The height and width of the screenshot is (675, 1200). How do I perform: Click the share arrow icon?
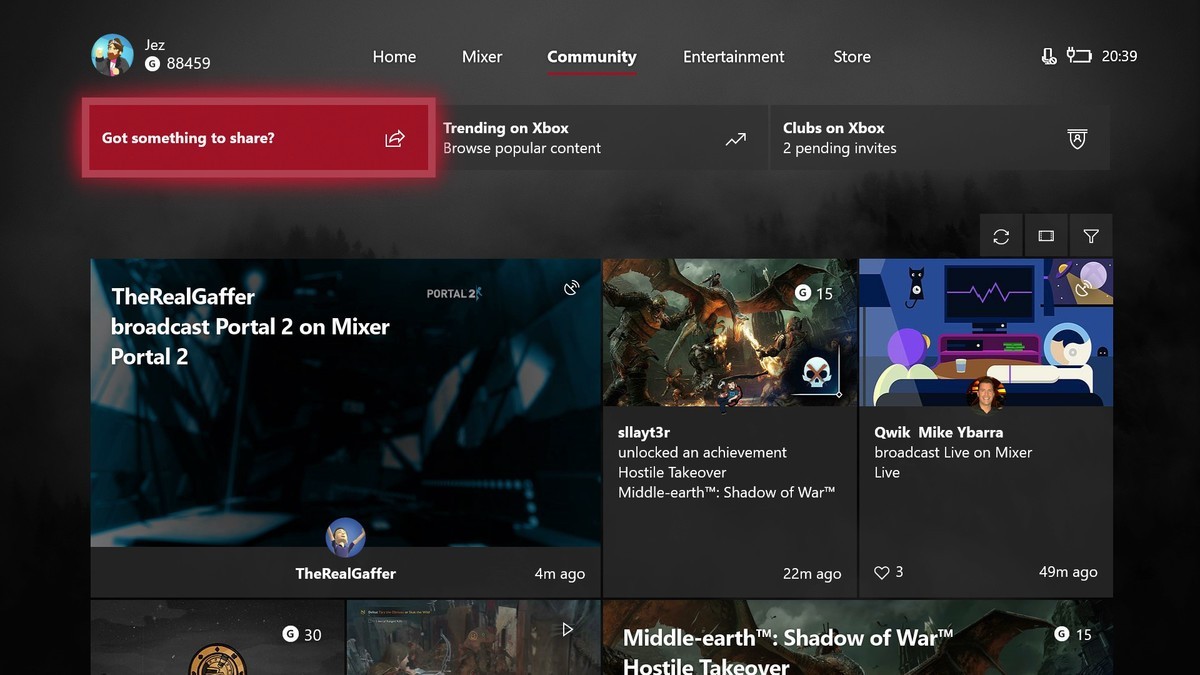(x=395, y=139)
